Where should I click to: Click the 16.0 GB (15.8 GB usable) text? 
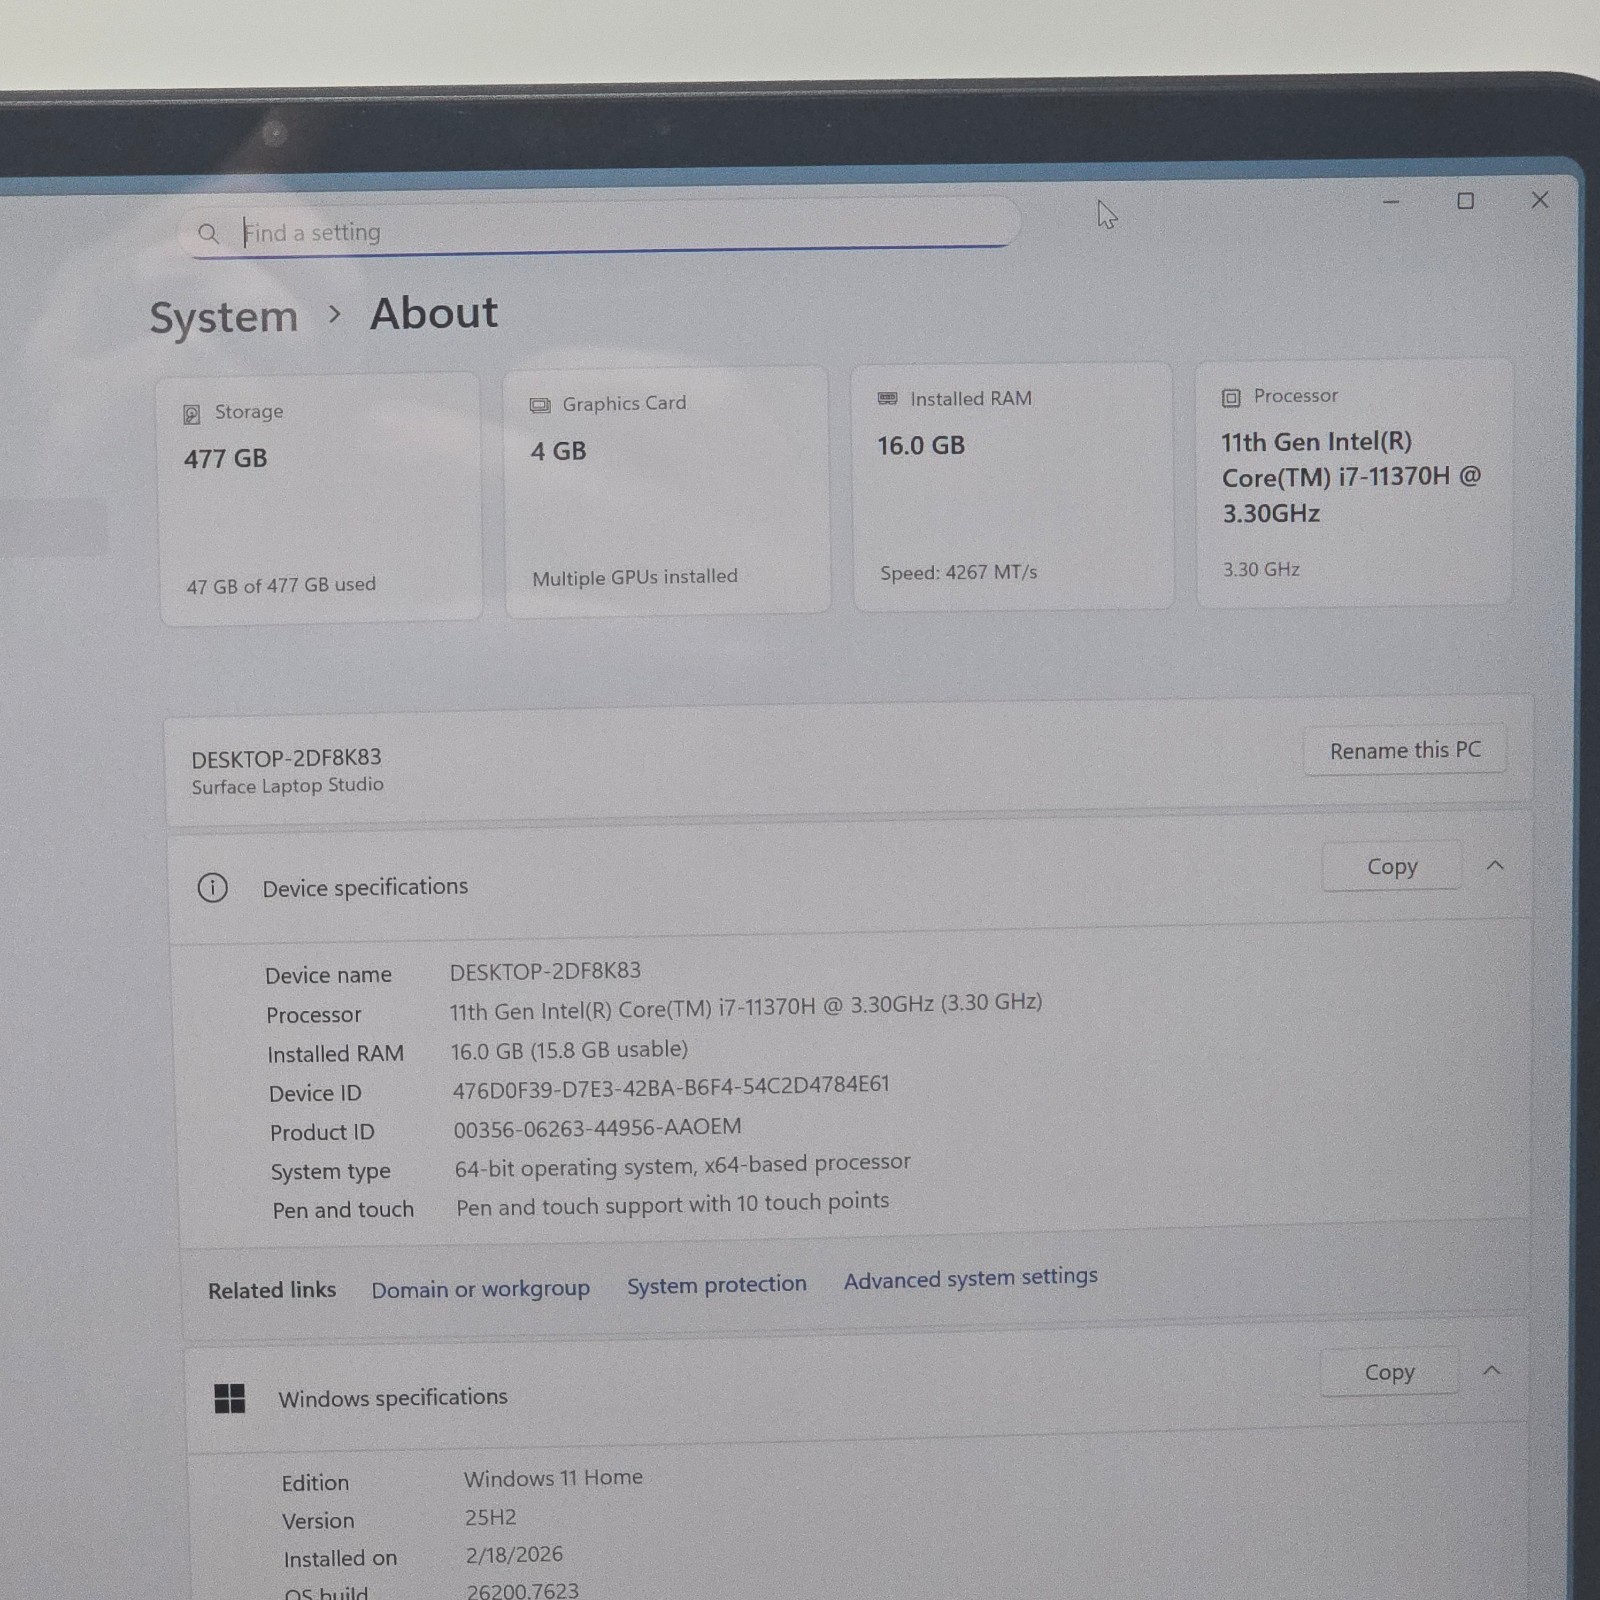point(569,1050)
